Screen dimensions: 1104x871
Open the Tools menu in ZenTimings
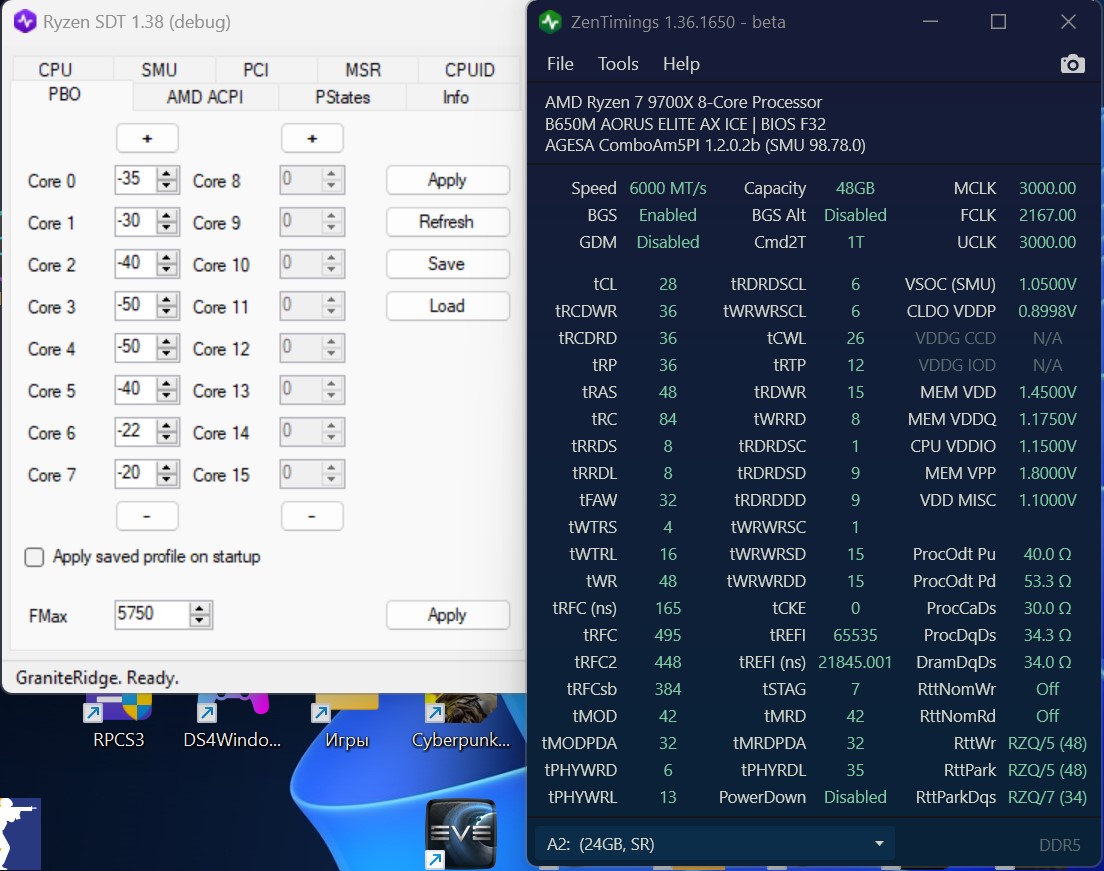617,64
